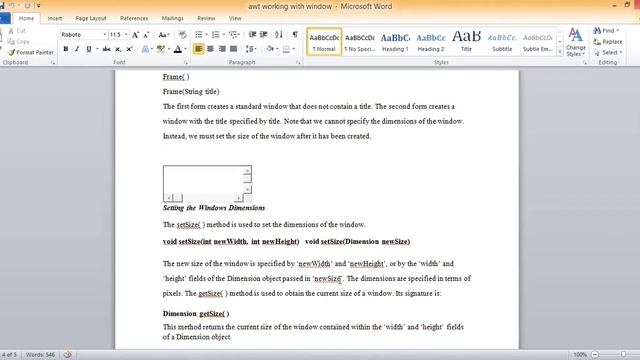
Task: Click the Numbering list icon
Action: [x=216, y=35]
